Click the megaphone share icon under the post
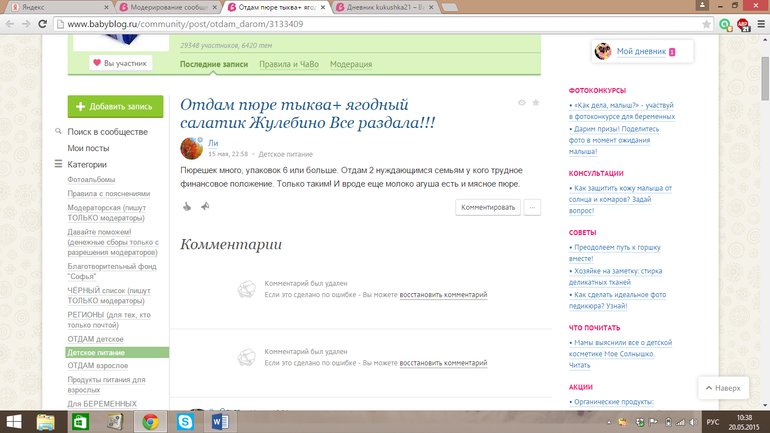The width and height of the screenshot is (770, 433). tap(204, 207)
